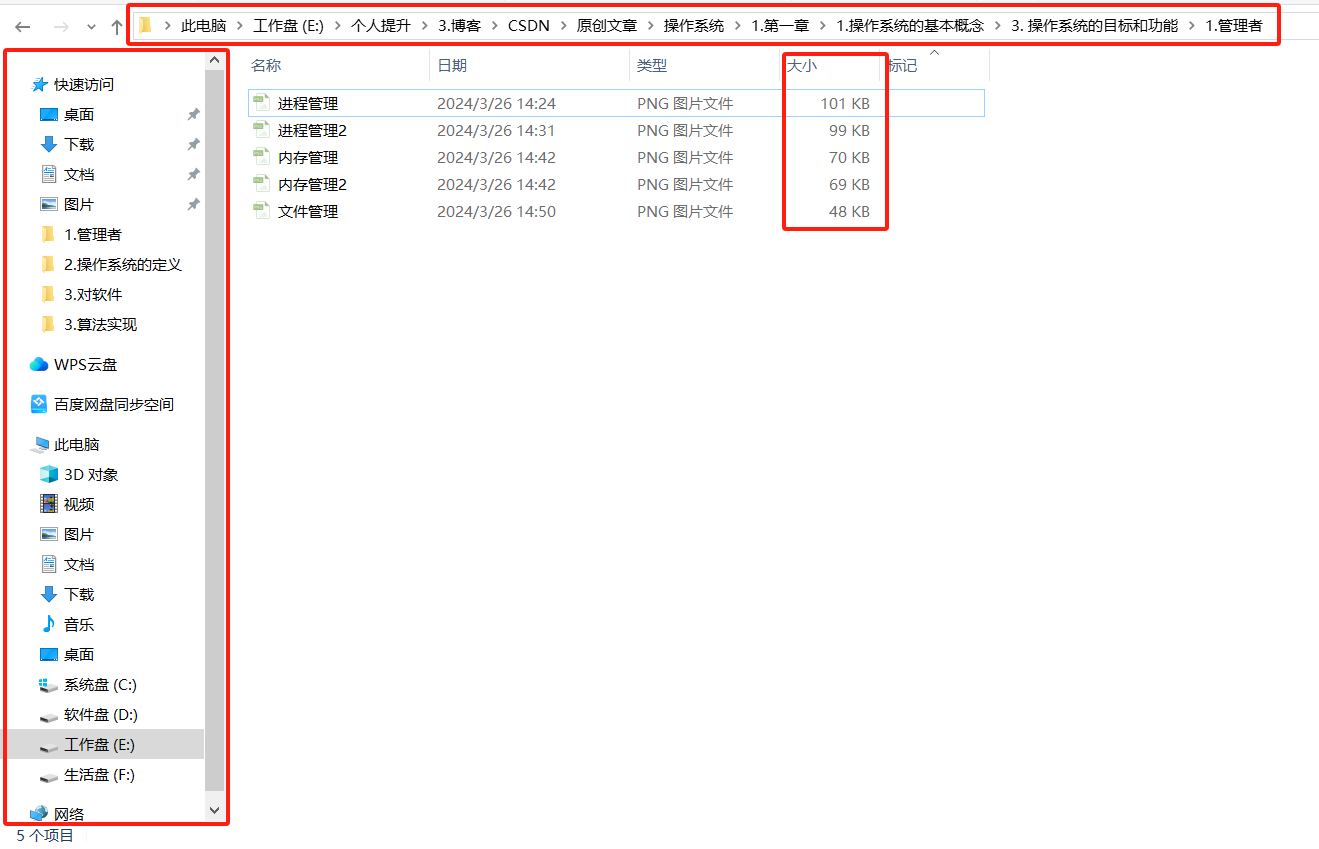Click the WPS云盘 cloud icon
This screenshot has width=1319, height=849.
click(39, 365)
